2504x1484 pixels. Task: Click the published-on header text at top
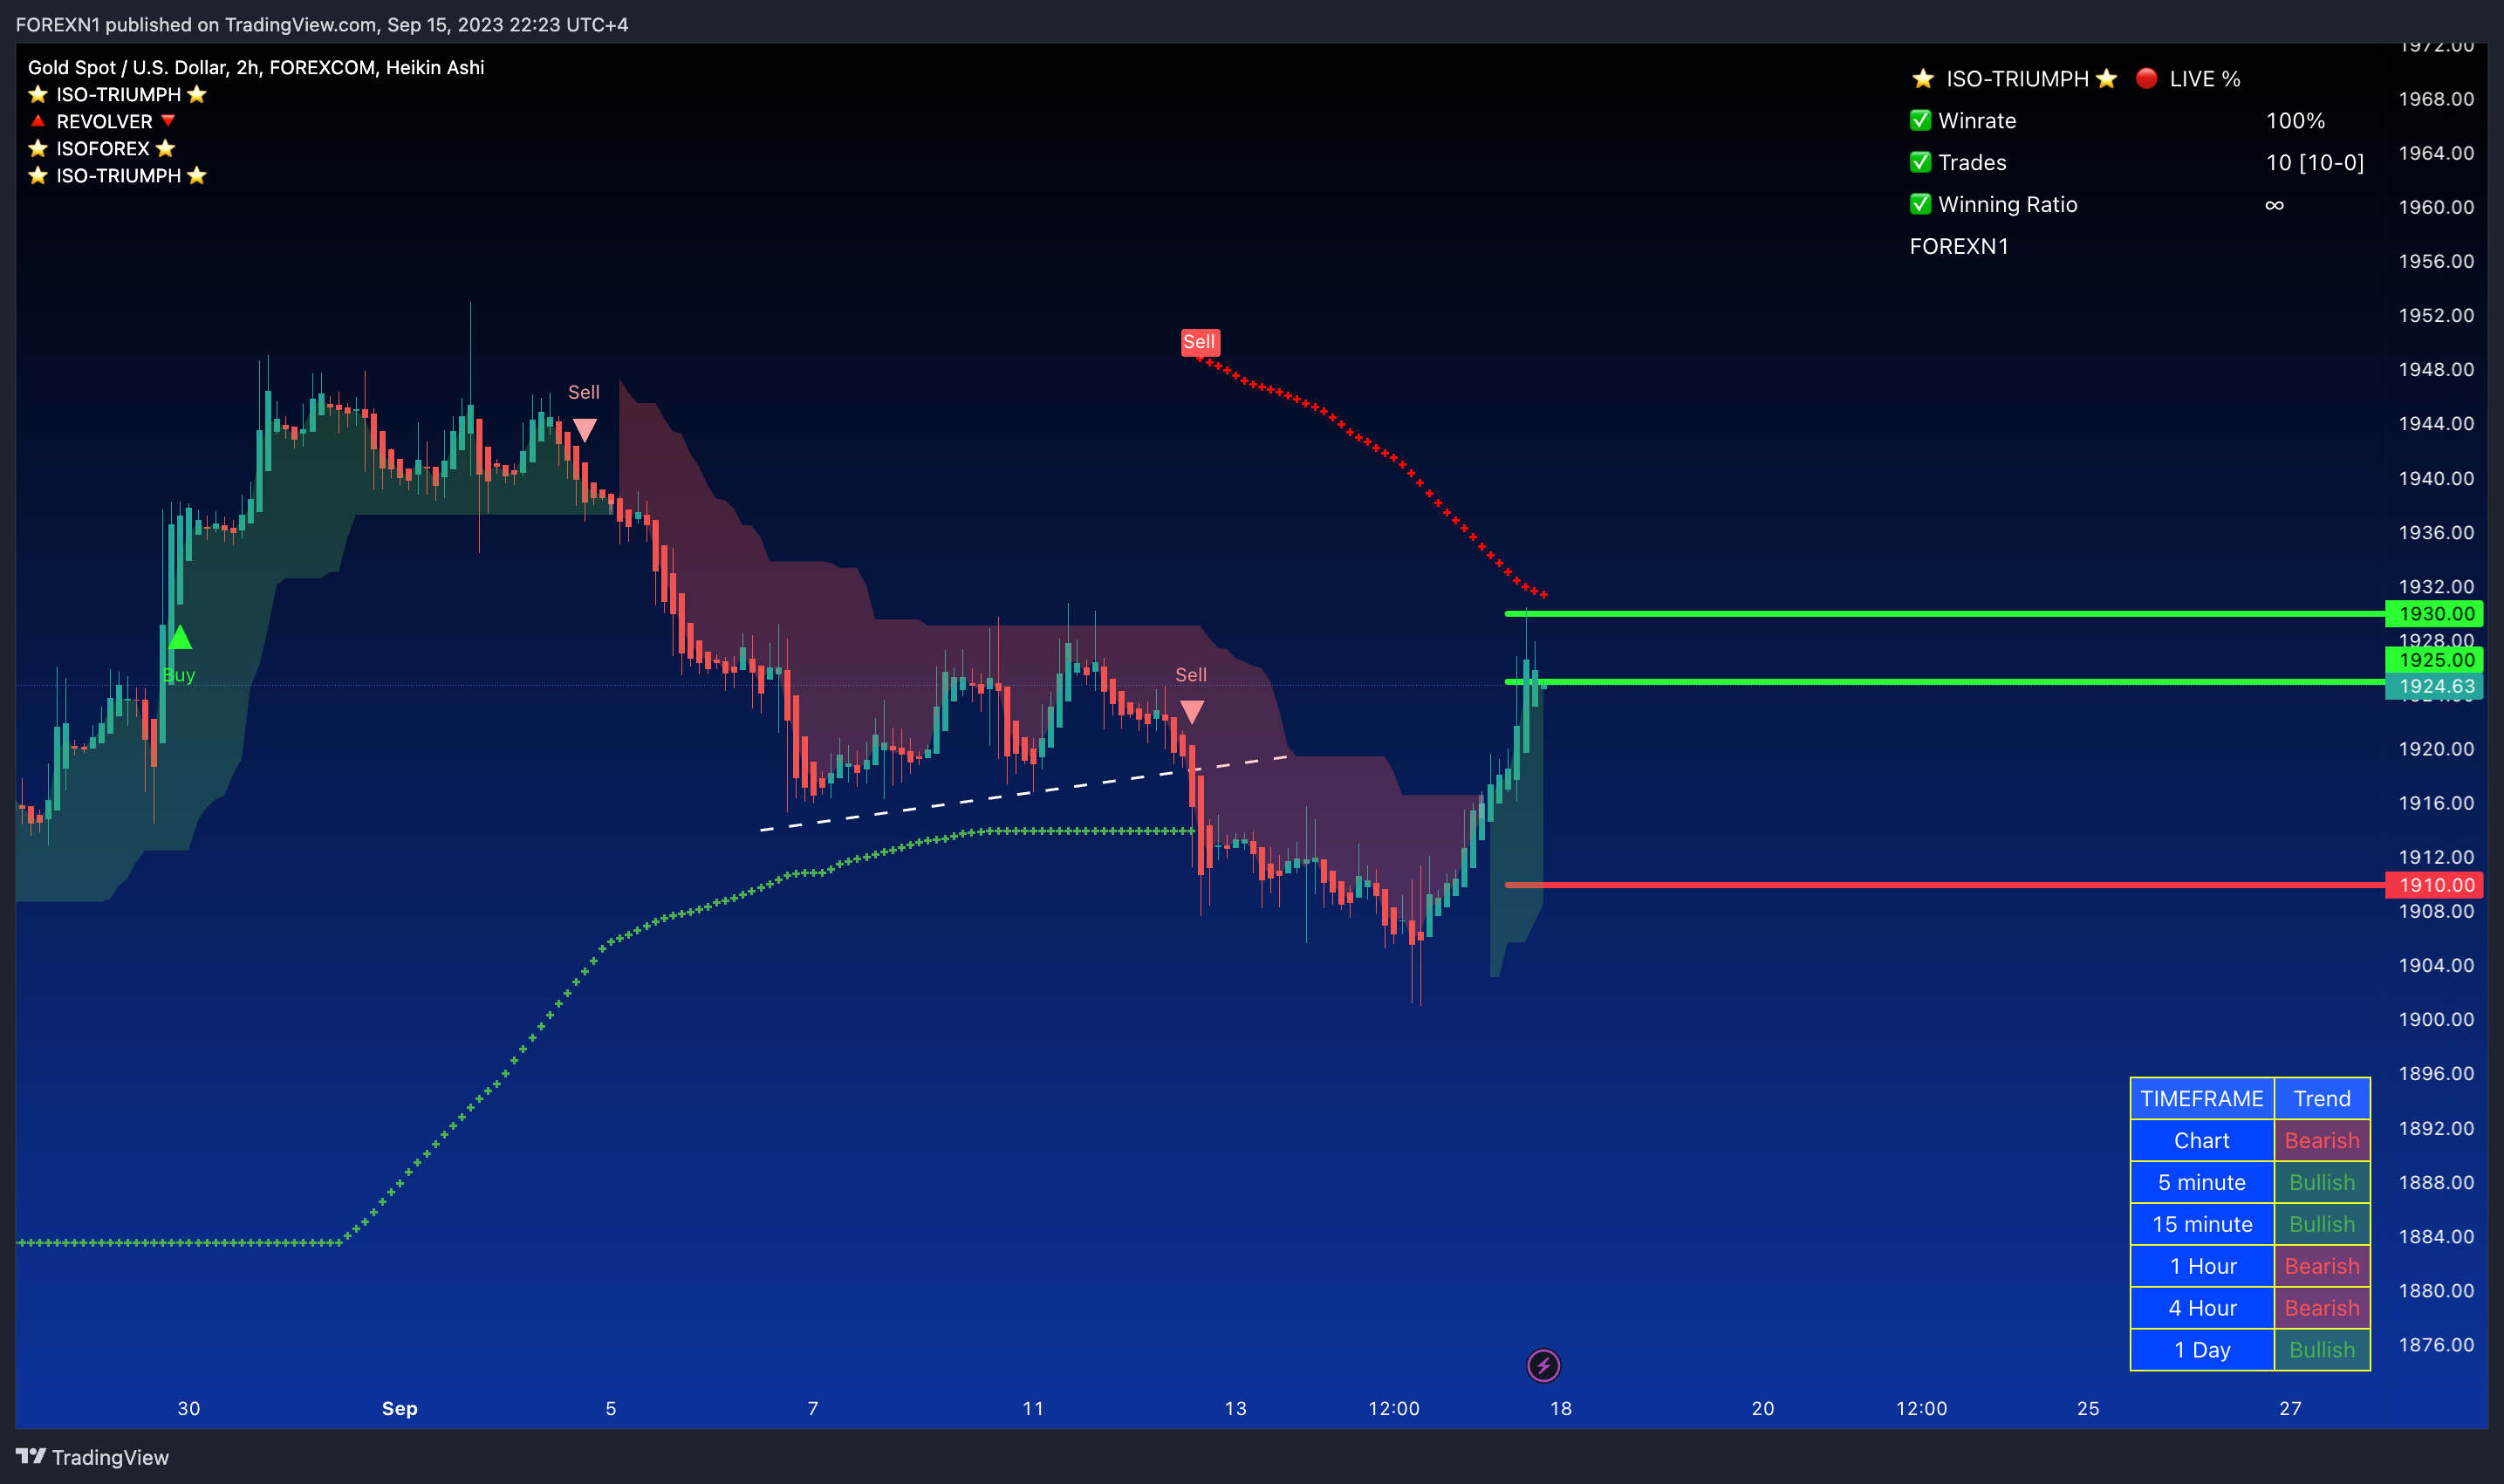(x=322, y=24)
